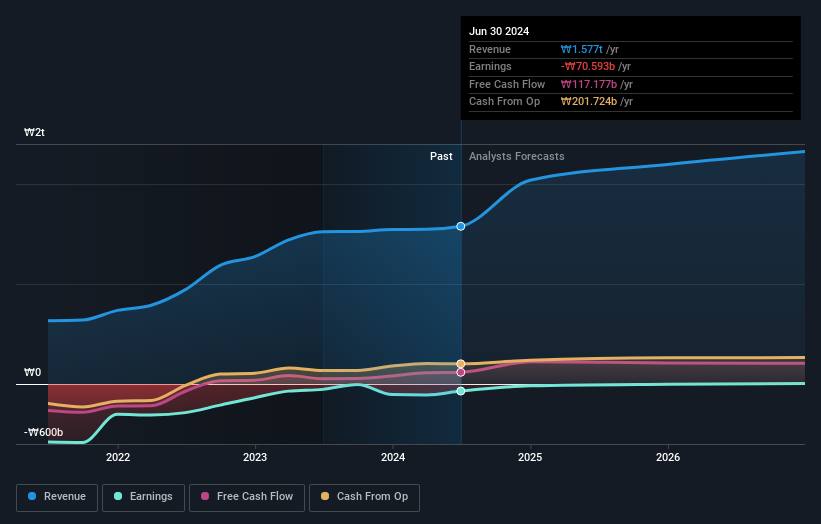Click the Jun 30 2024 tooltip date
Viewport: 821px width, 524px height.
[499, 31]
